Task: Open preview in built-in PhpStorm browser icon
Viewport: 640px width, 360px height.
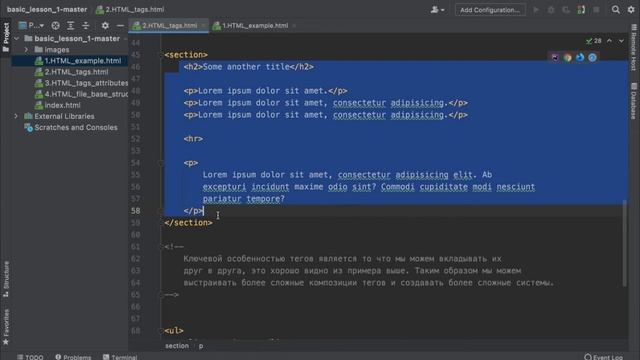Action: point(555,58)
